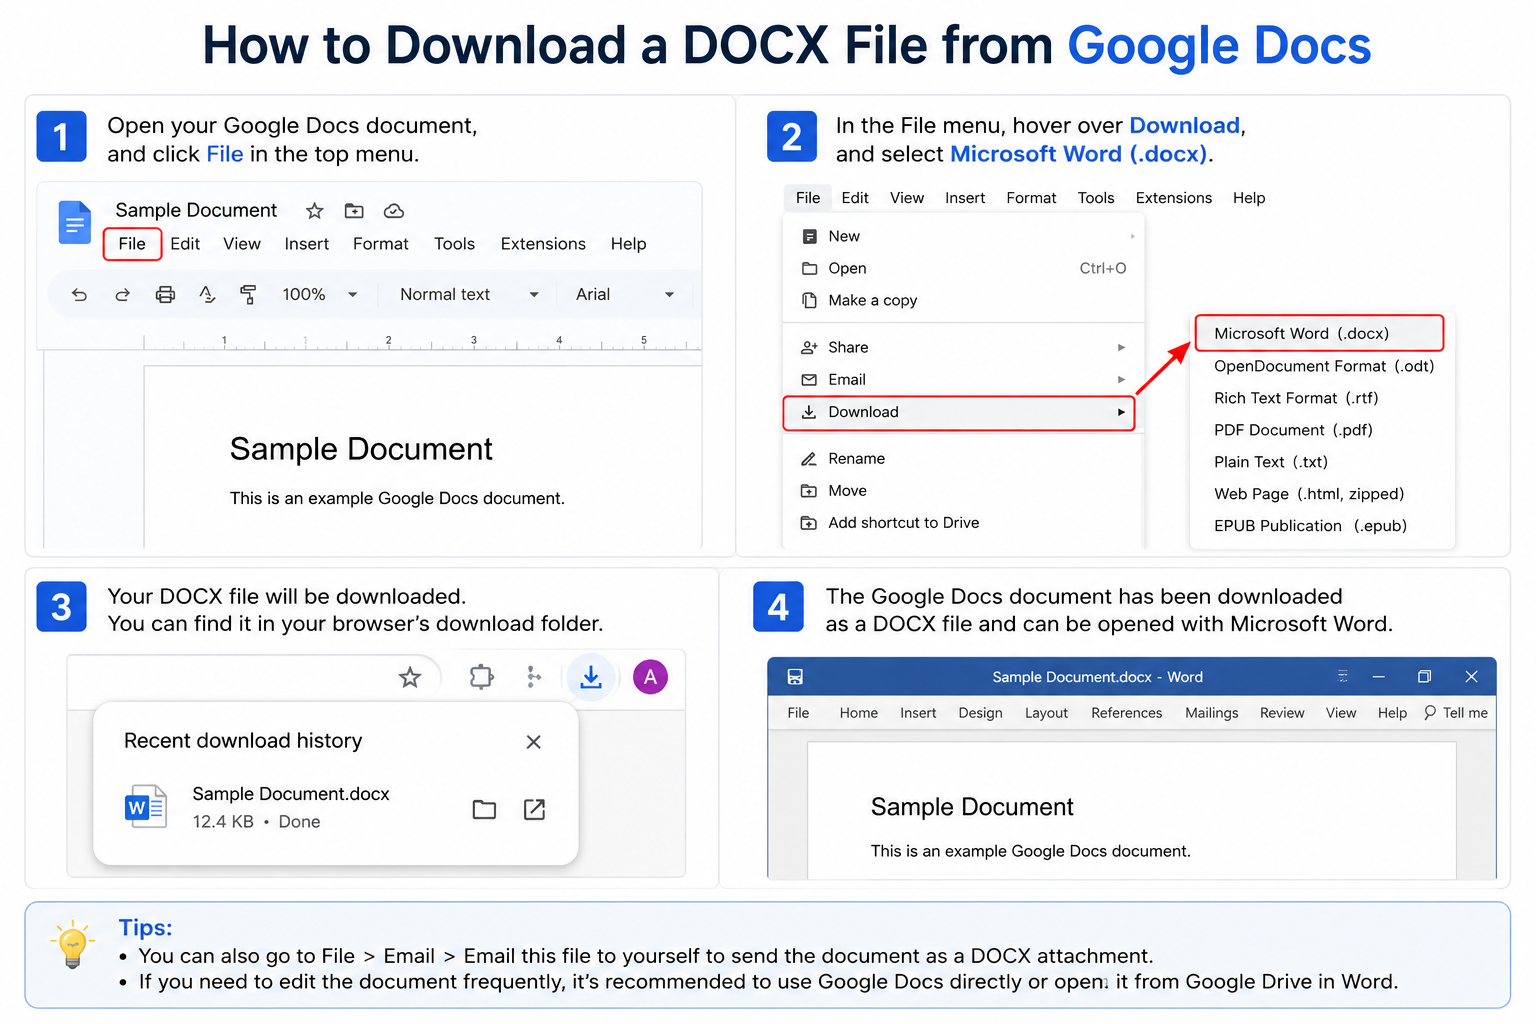This screenshot has height=1024, width=1536.
Task: Select OpenDocument Format (.odt)
Action: click(1324, 366)
